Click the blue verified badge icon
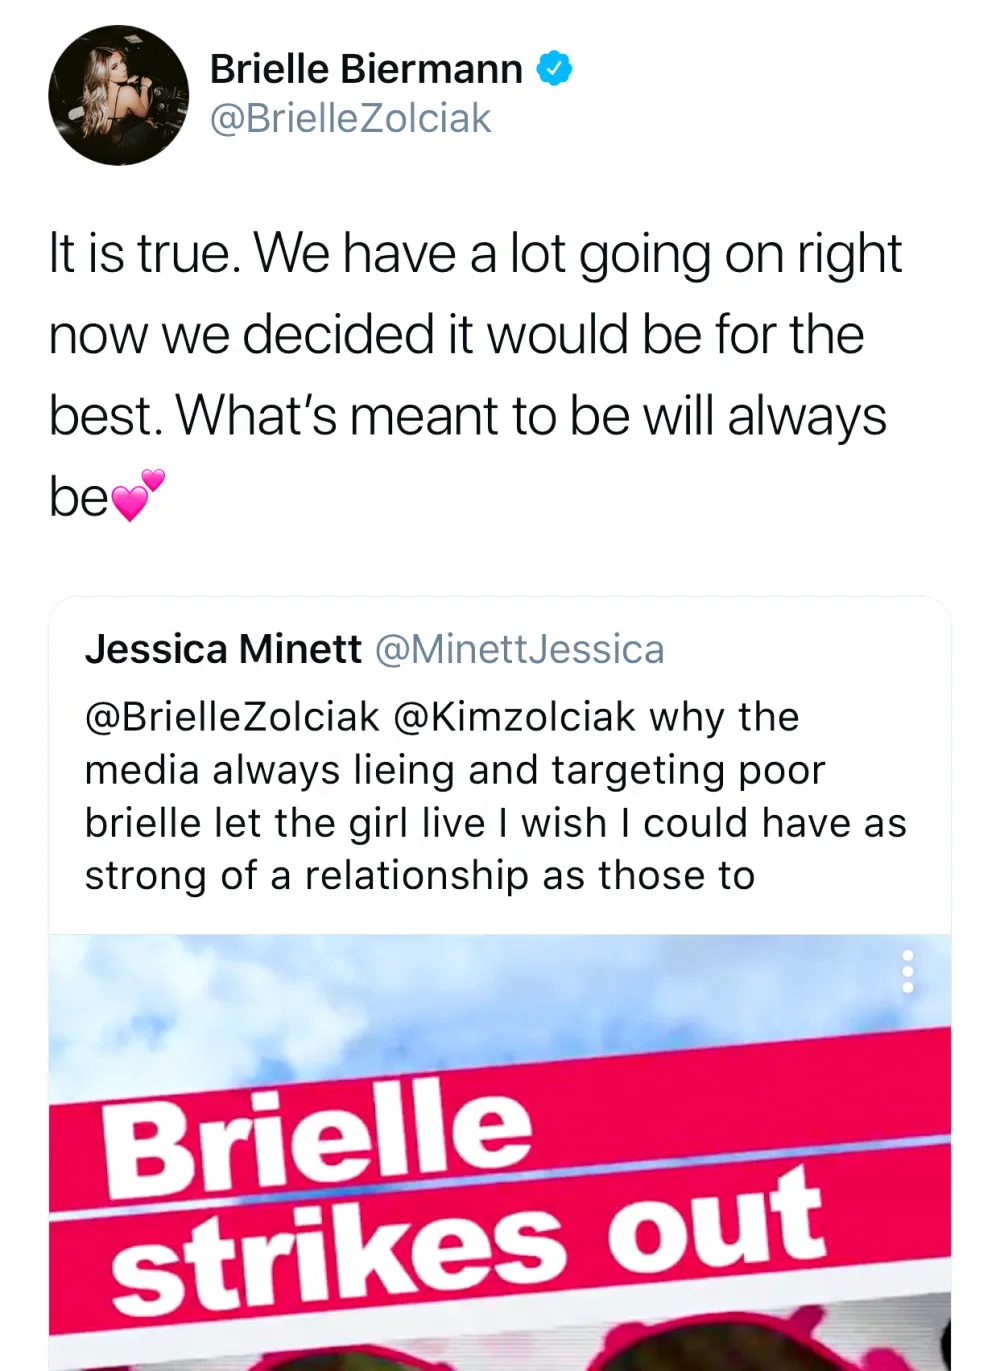1000x1371 pixels. click(x=553, y=68)
